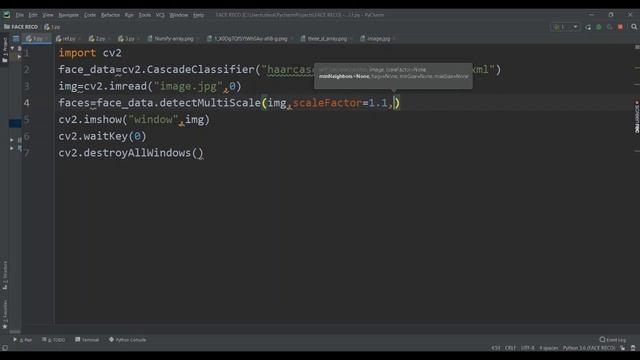
Task: Click line number 4 in the gutter
Action: 27,103
